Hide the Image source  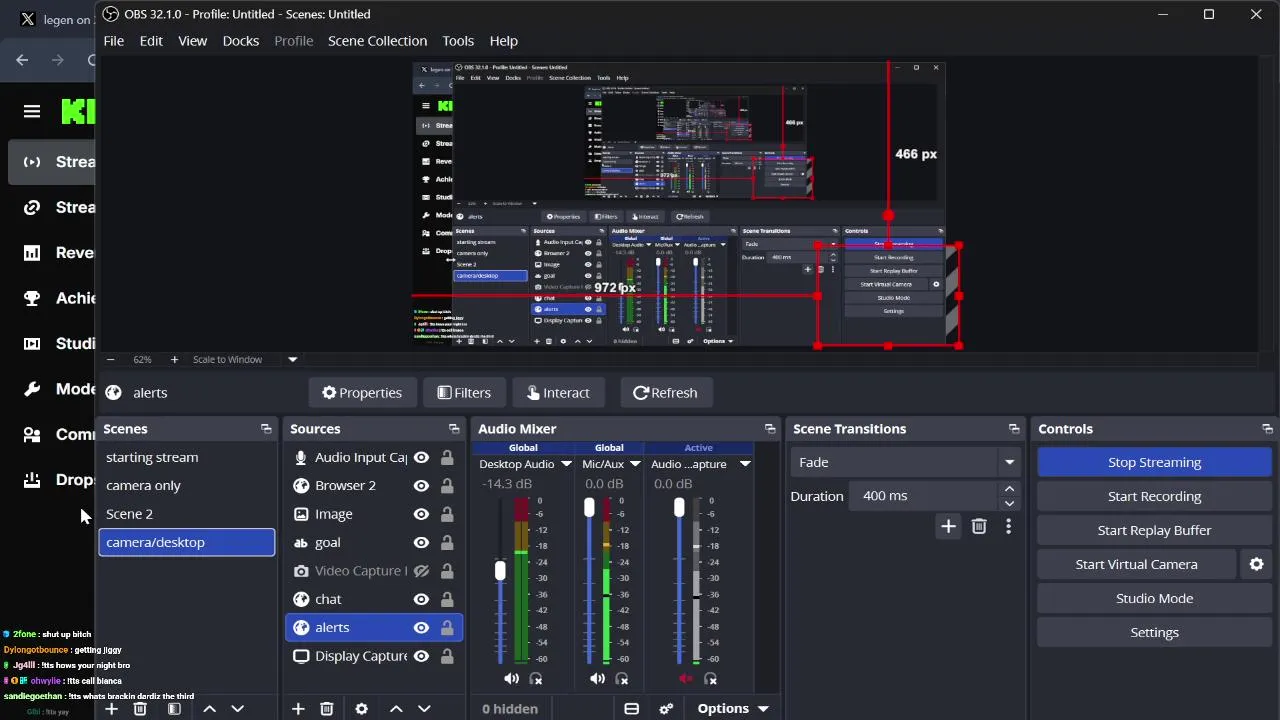click(421, 514)
